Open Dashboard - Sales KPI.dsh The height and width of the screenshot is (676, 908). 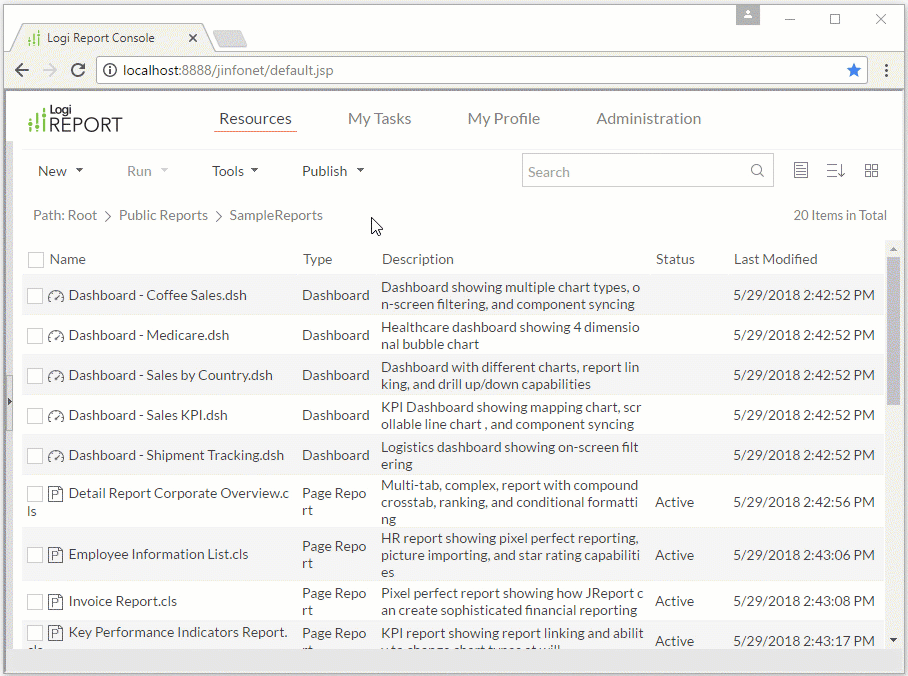148,415
